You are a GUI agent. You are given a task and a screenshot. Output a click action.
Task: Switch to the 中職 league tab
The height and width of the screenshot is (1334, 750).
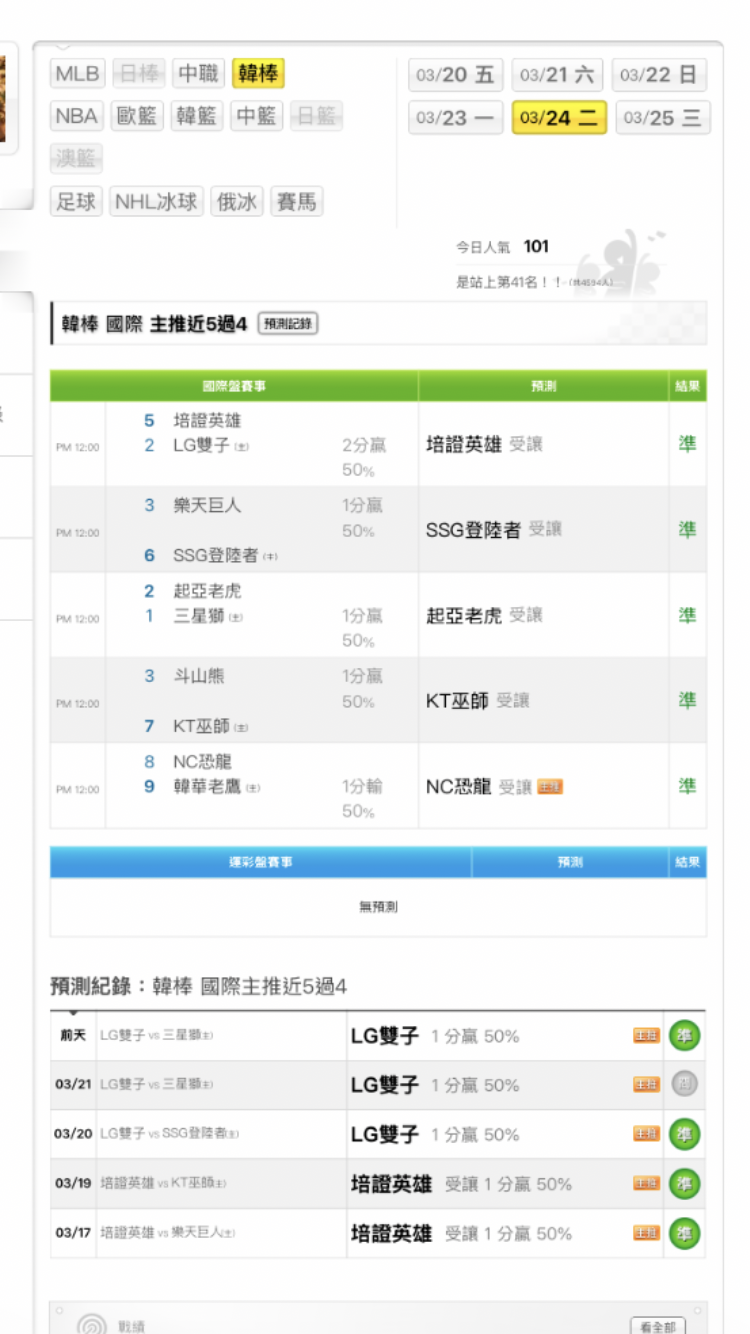click(198, 74)
